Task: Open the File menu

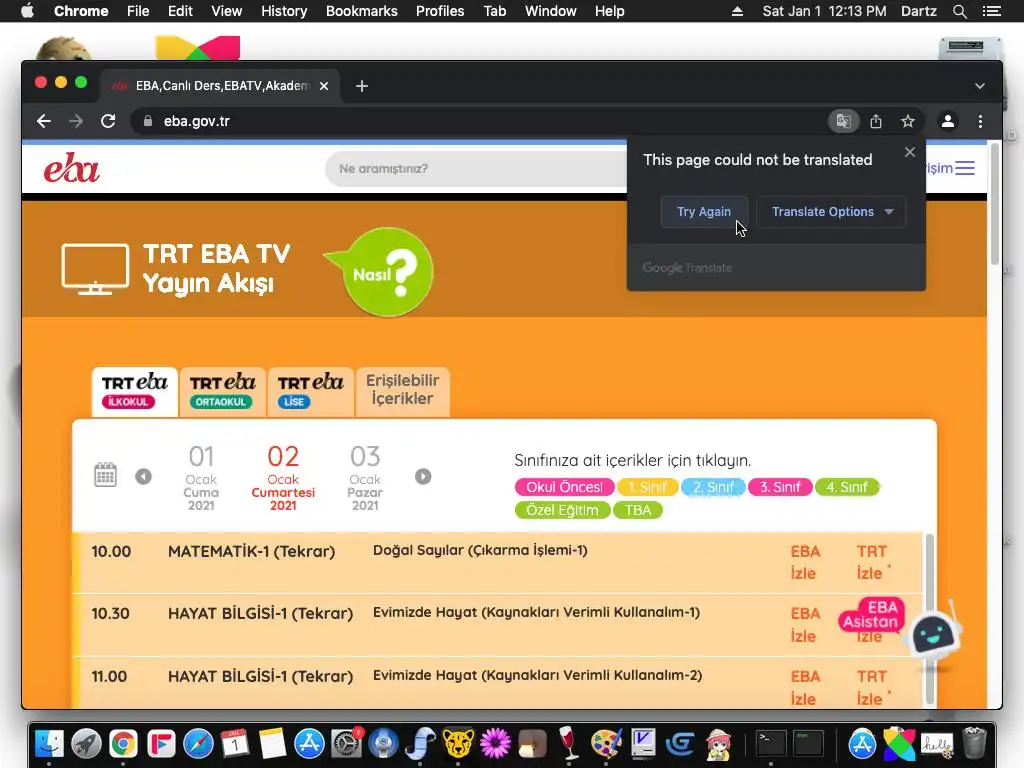Action: [x=138, y=11]
